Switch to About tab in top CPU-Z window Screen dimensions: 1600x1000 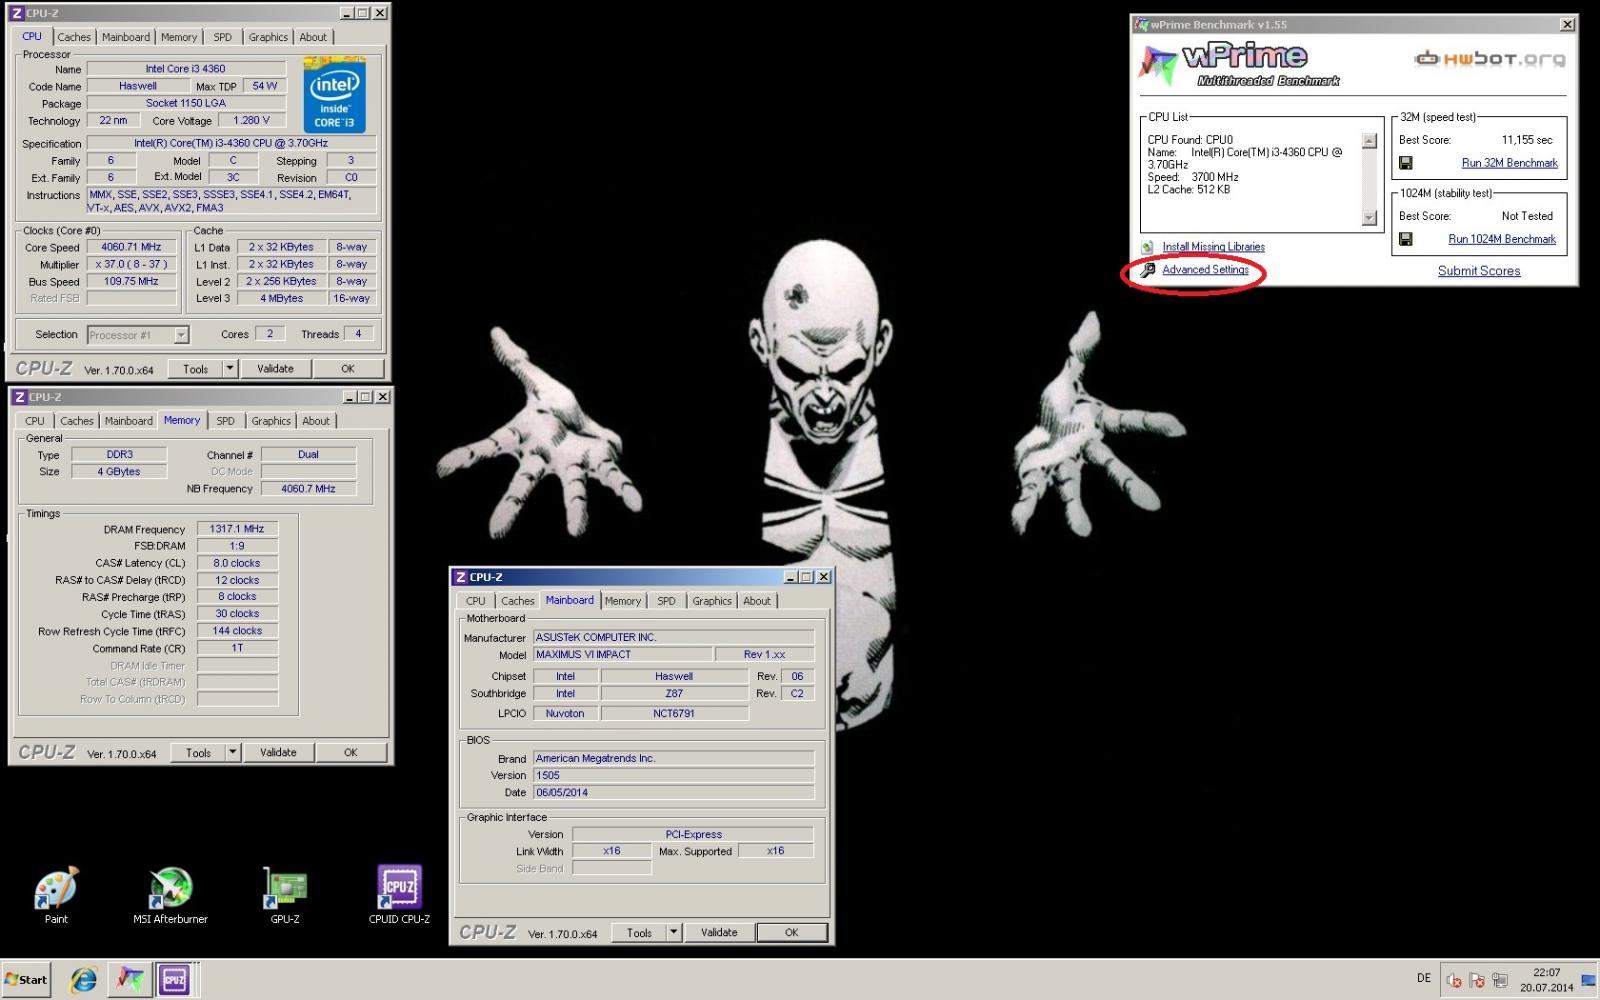coord(313,37)
